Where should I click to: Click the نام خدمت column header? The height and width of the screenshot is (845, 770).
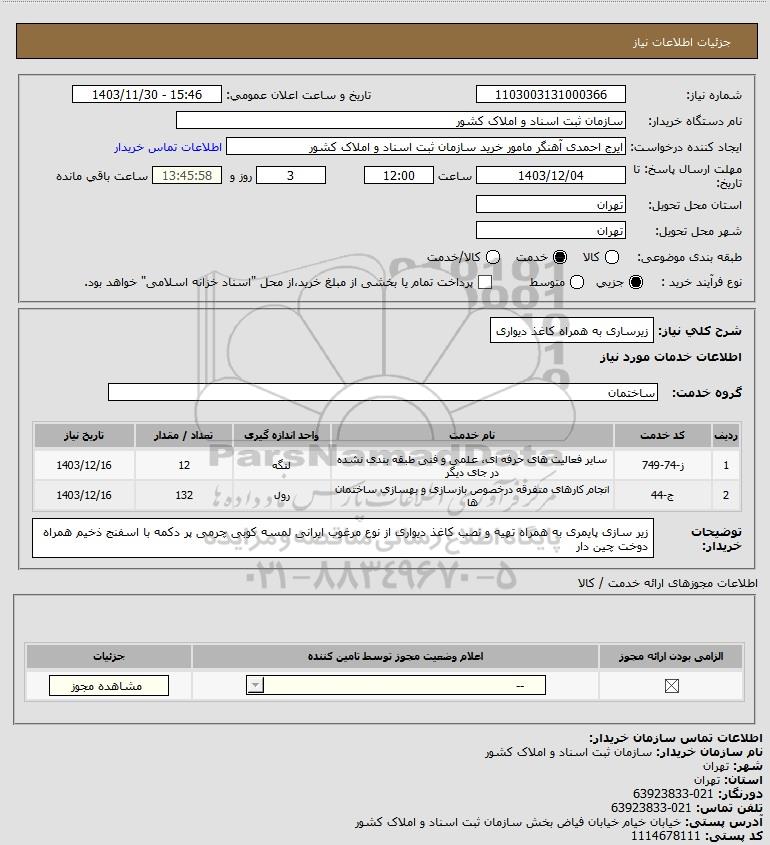472,435
